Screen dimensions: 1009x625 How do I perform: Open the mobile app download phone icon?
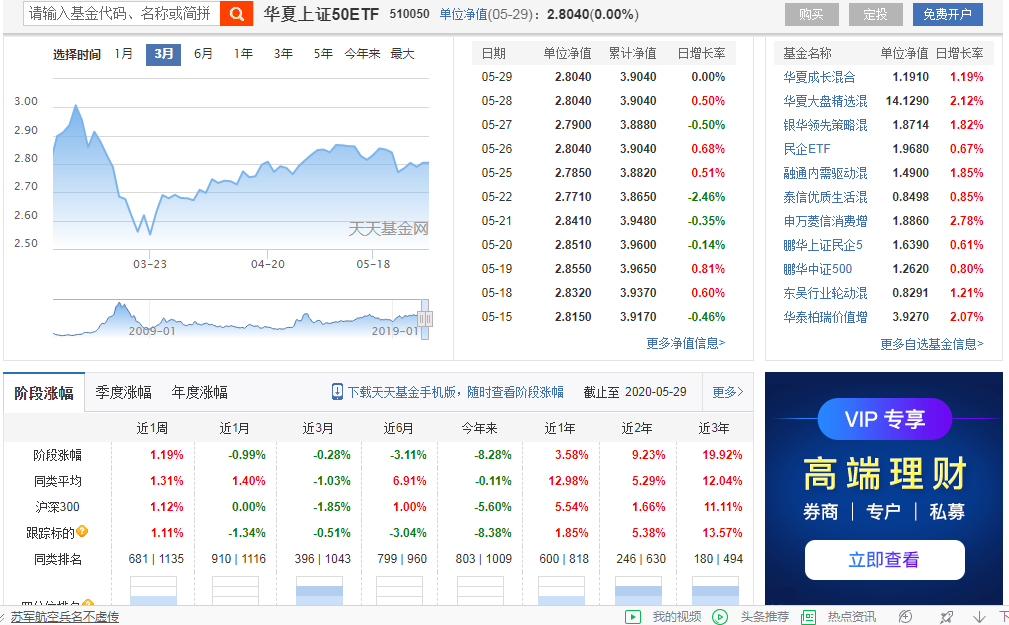coord(337,392)
